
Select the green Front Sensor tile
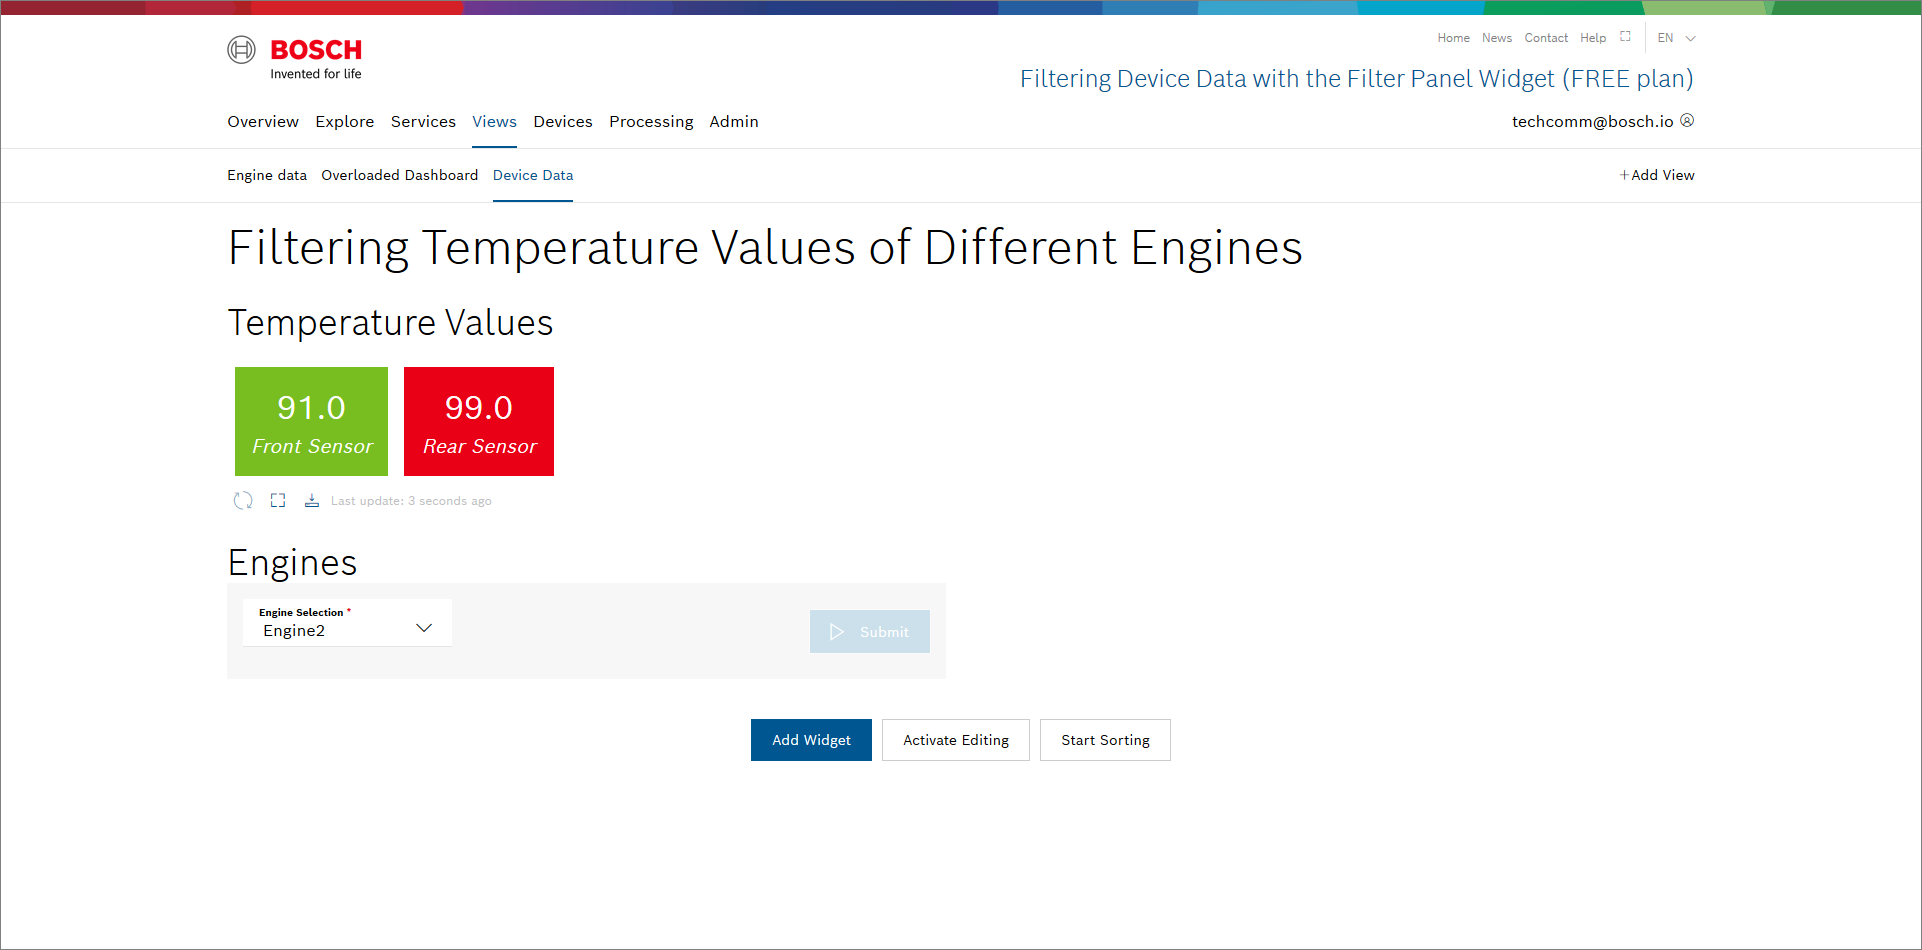click(311, 421)
